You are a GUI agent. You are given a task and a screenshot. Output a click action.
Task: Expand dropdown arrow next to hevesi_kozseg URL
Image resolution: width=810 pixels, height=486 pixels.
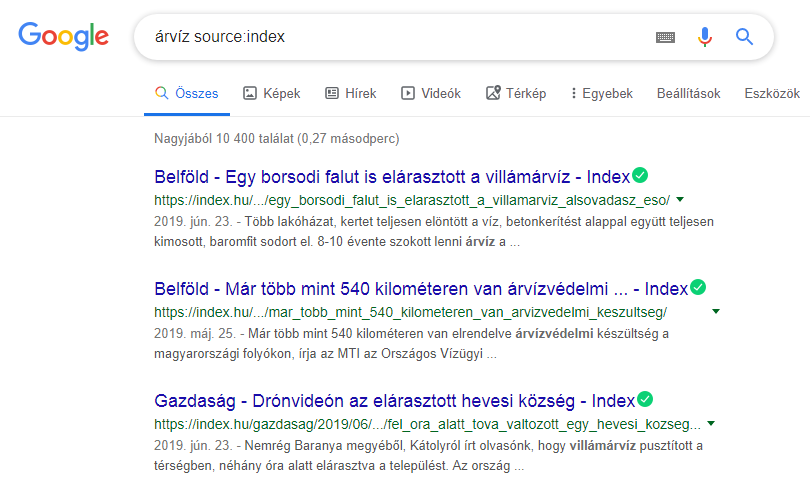pos(711,424)
